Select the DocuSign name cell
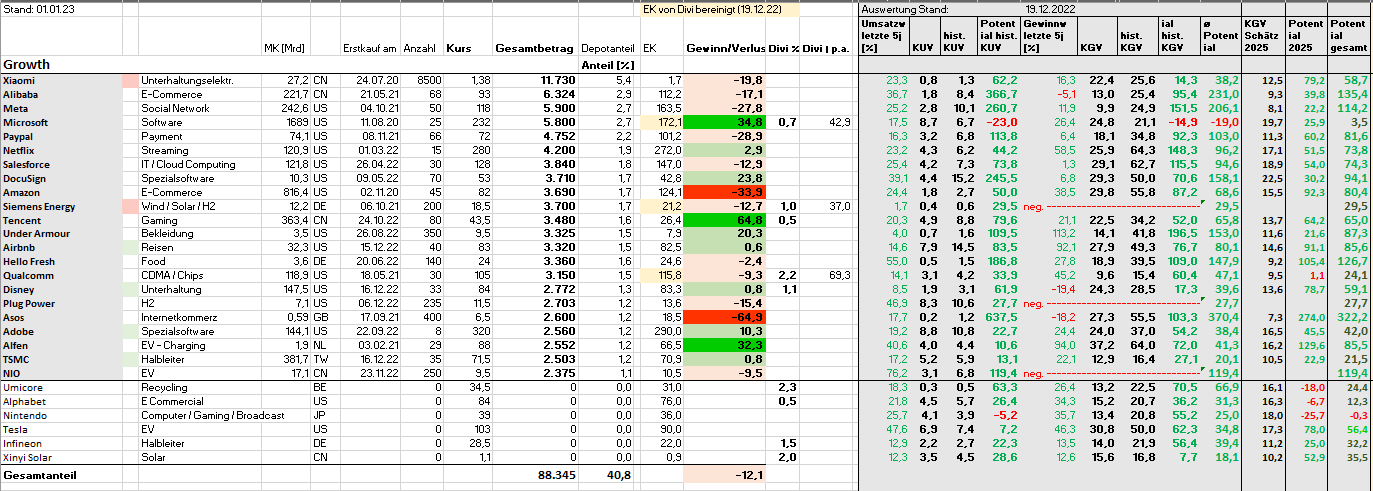 pyautogui.click(x=60, y=178)
